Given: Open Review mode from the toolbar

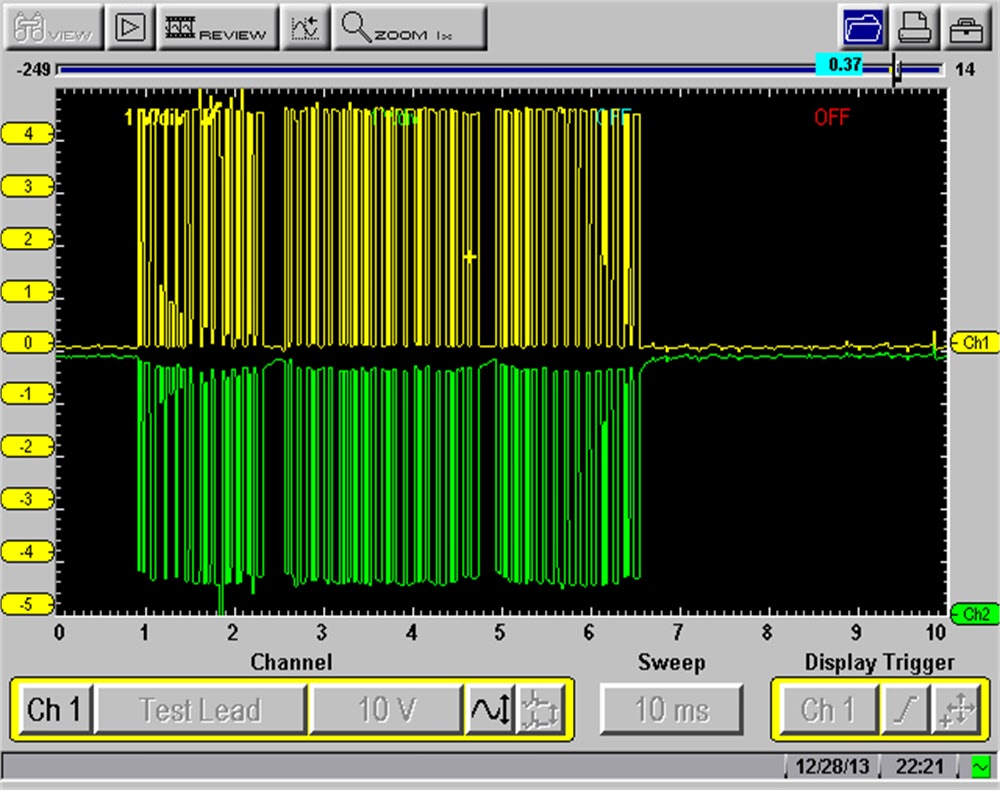Looking at the screenshot, I should tap(217, 27).
